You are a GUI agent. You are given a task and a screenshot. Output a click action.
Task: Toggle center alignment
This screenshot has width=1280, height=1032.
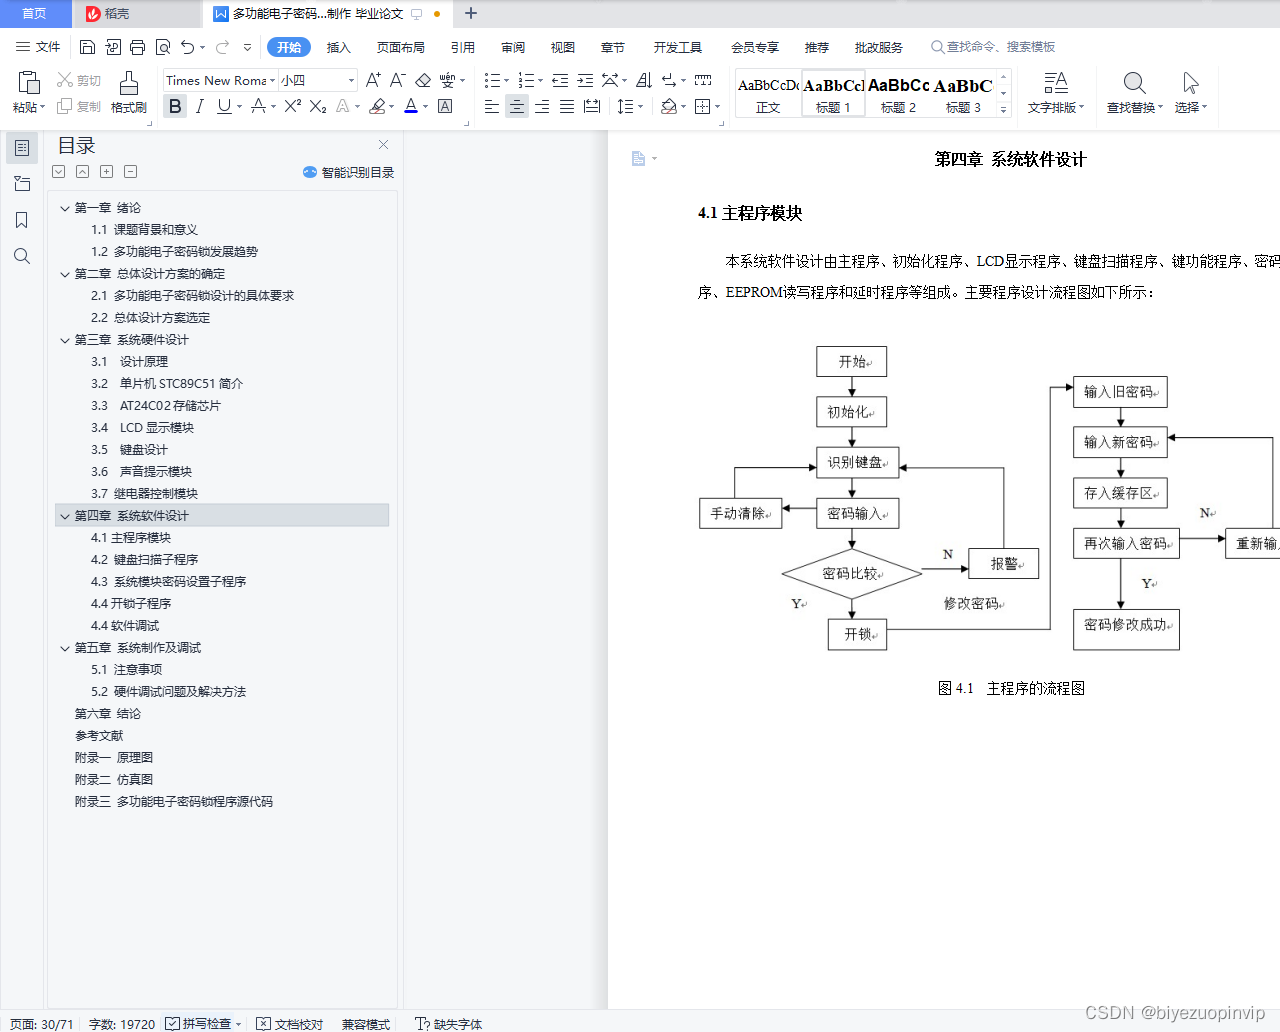pyautogui.click(x=517, y=106)
